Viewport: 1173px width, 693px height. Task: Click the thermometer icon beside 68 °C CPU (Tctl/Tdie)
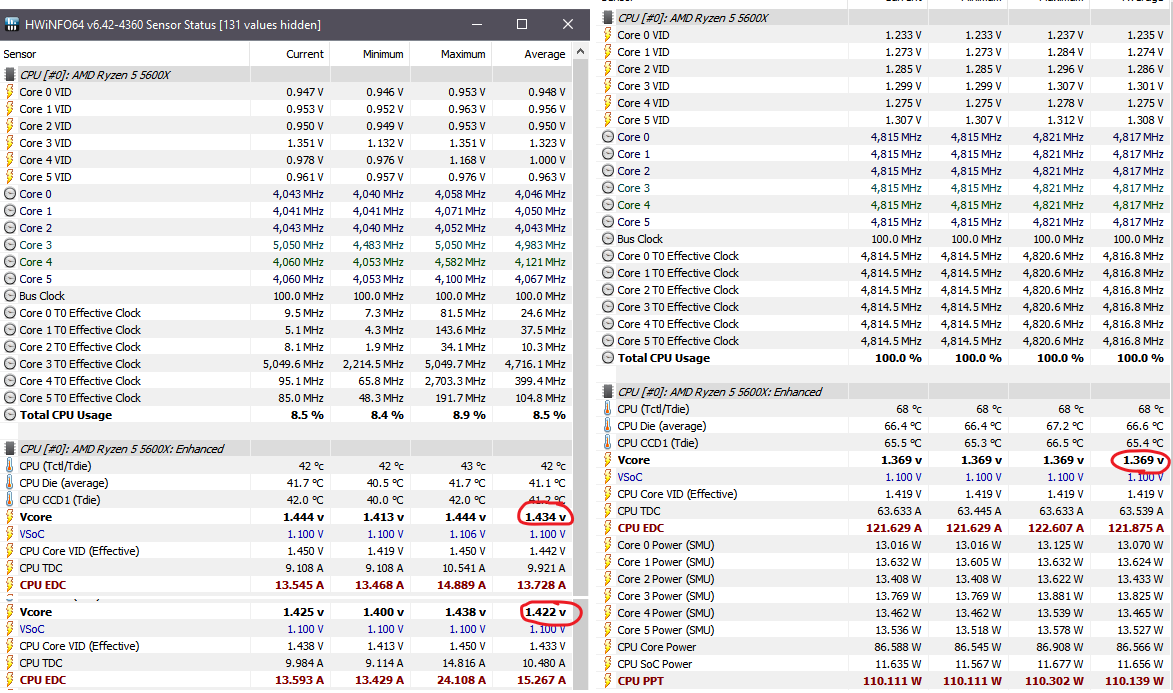tap(609, 409)
